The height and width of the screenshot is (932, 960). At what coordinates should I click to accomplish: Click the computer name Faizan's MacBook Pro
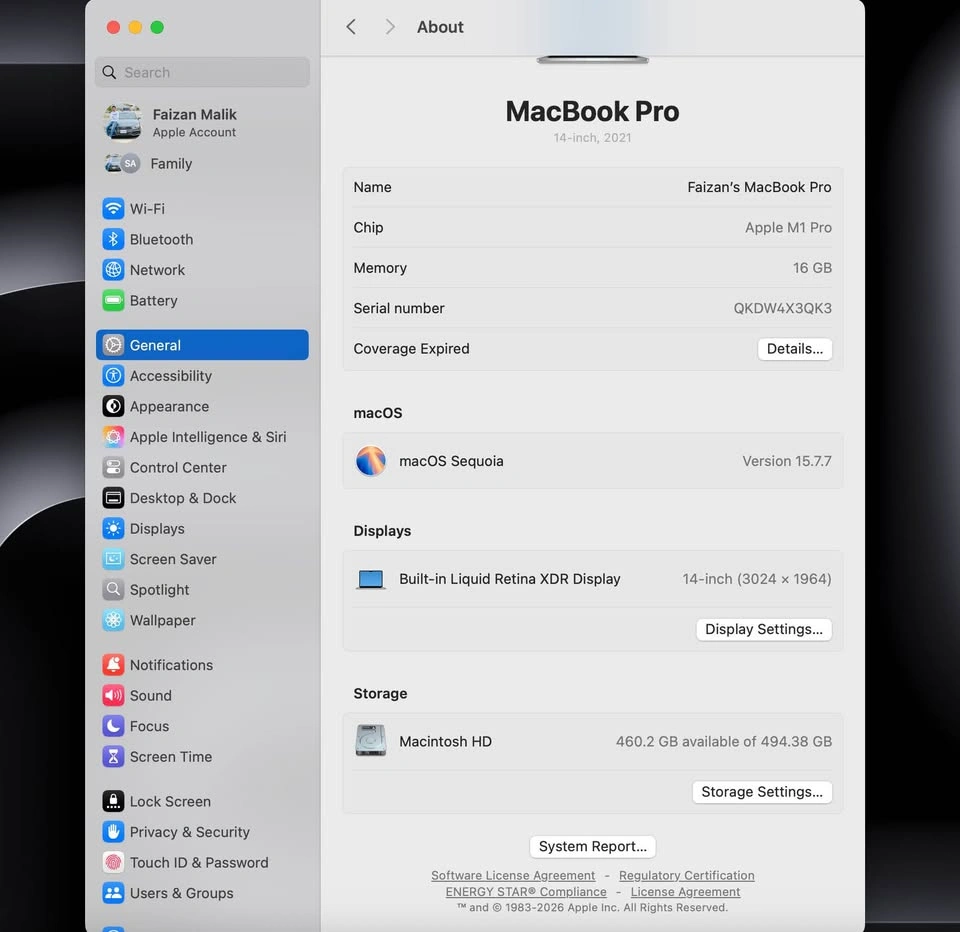click(x=759, y=187)
